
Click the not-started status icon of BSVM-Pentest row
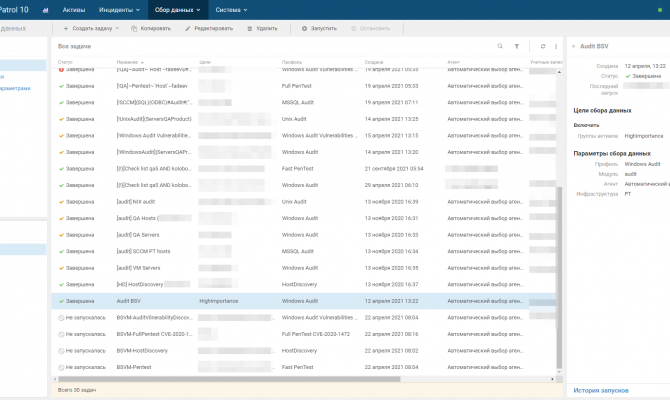coord(61,368)
